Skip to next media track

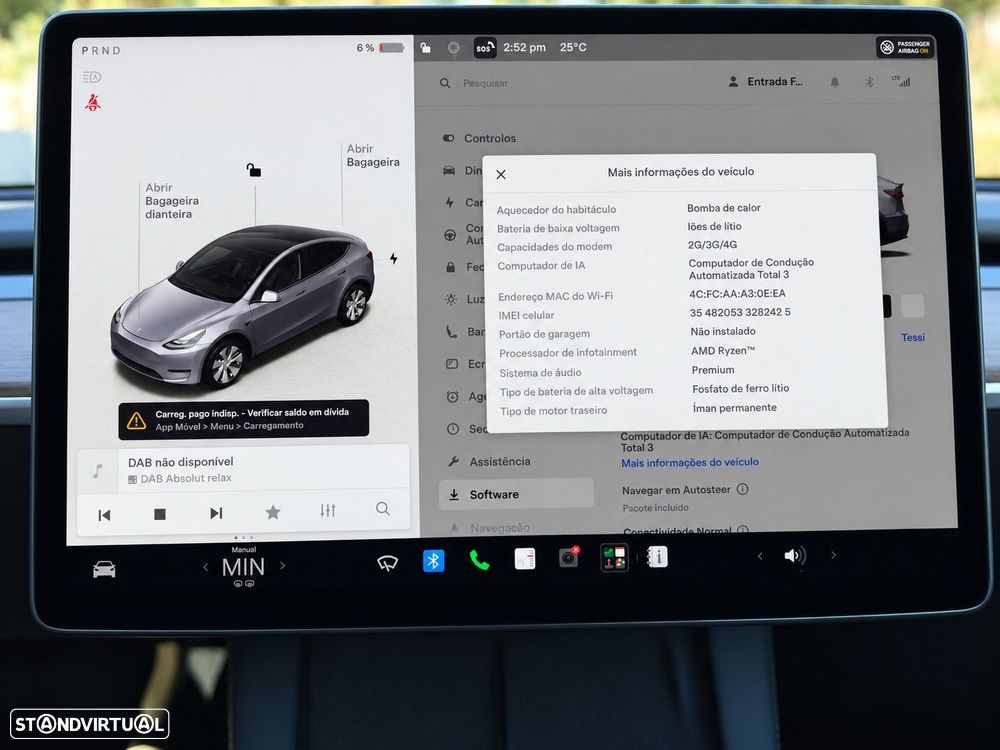(216, 513)
